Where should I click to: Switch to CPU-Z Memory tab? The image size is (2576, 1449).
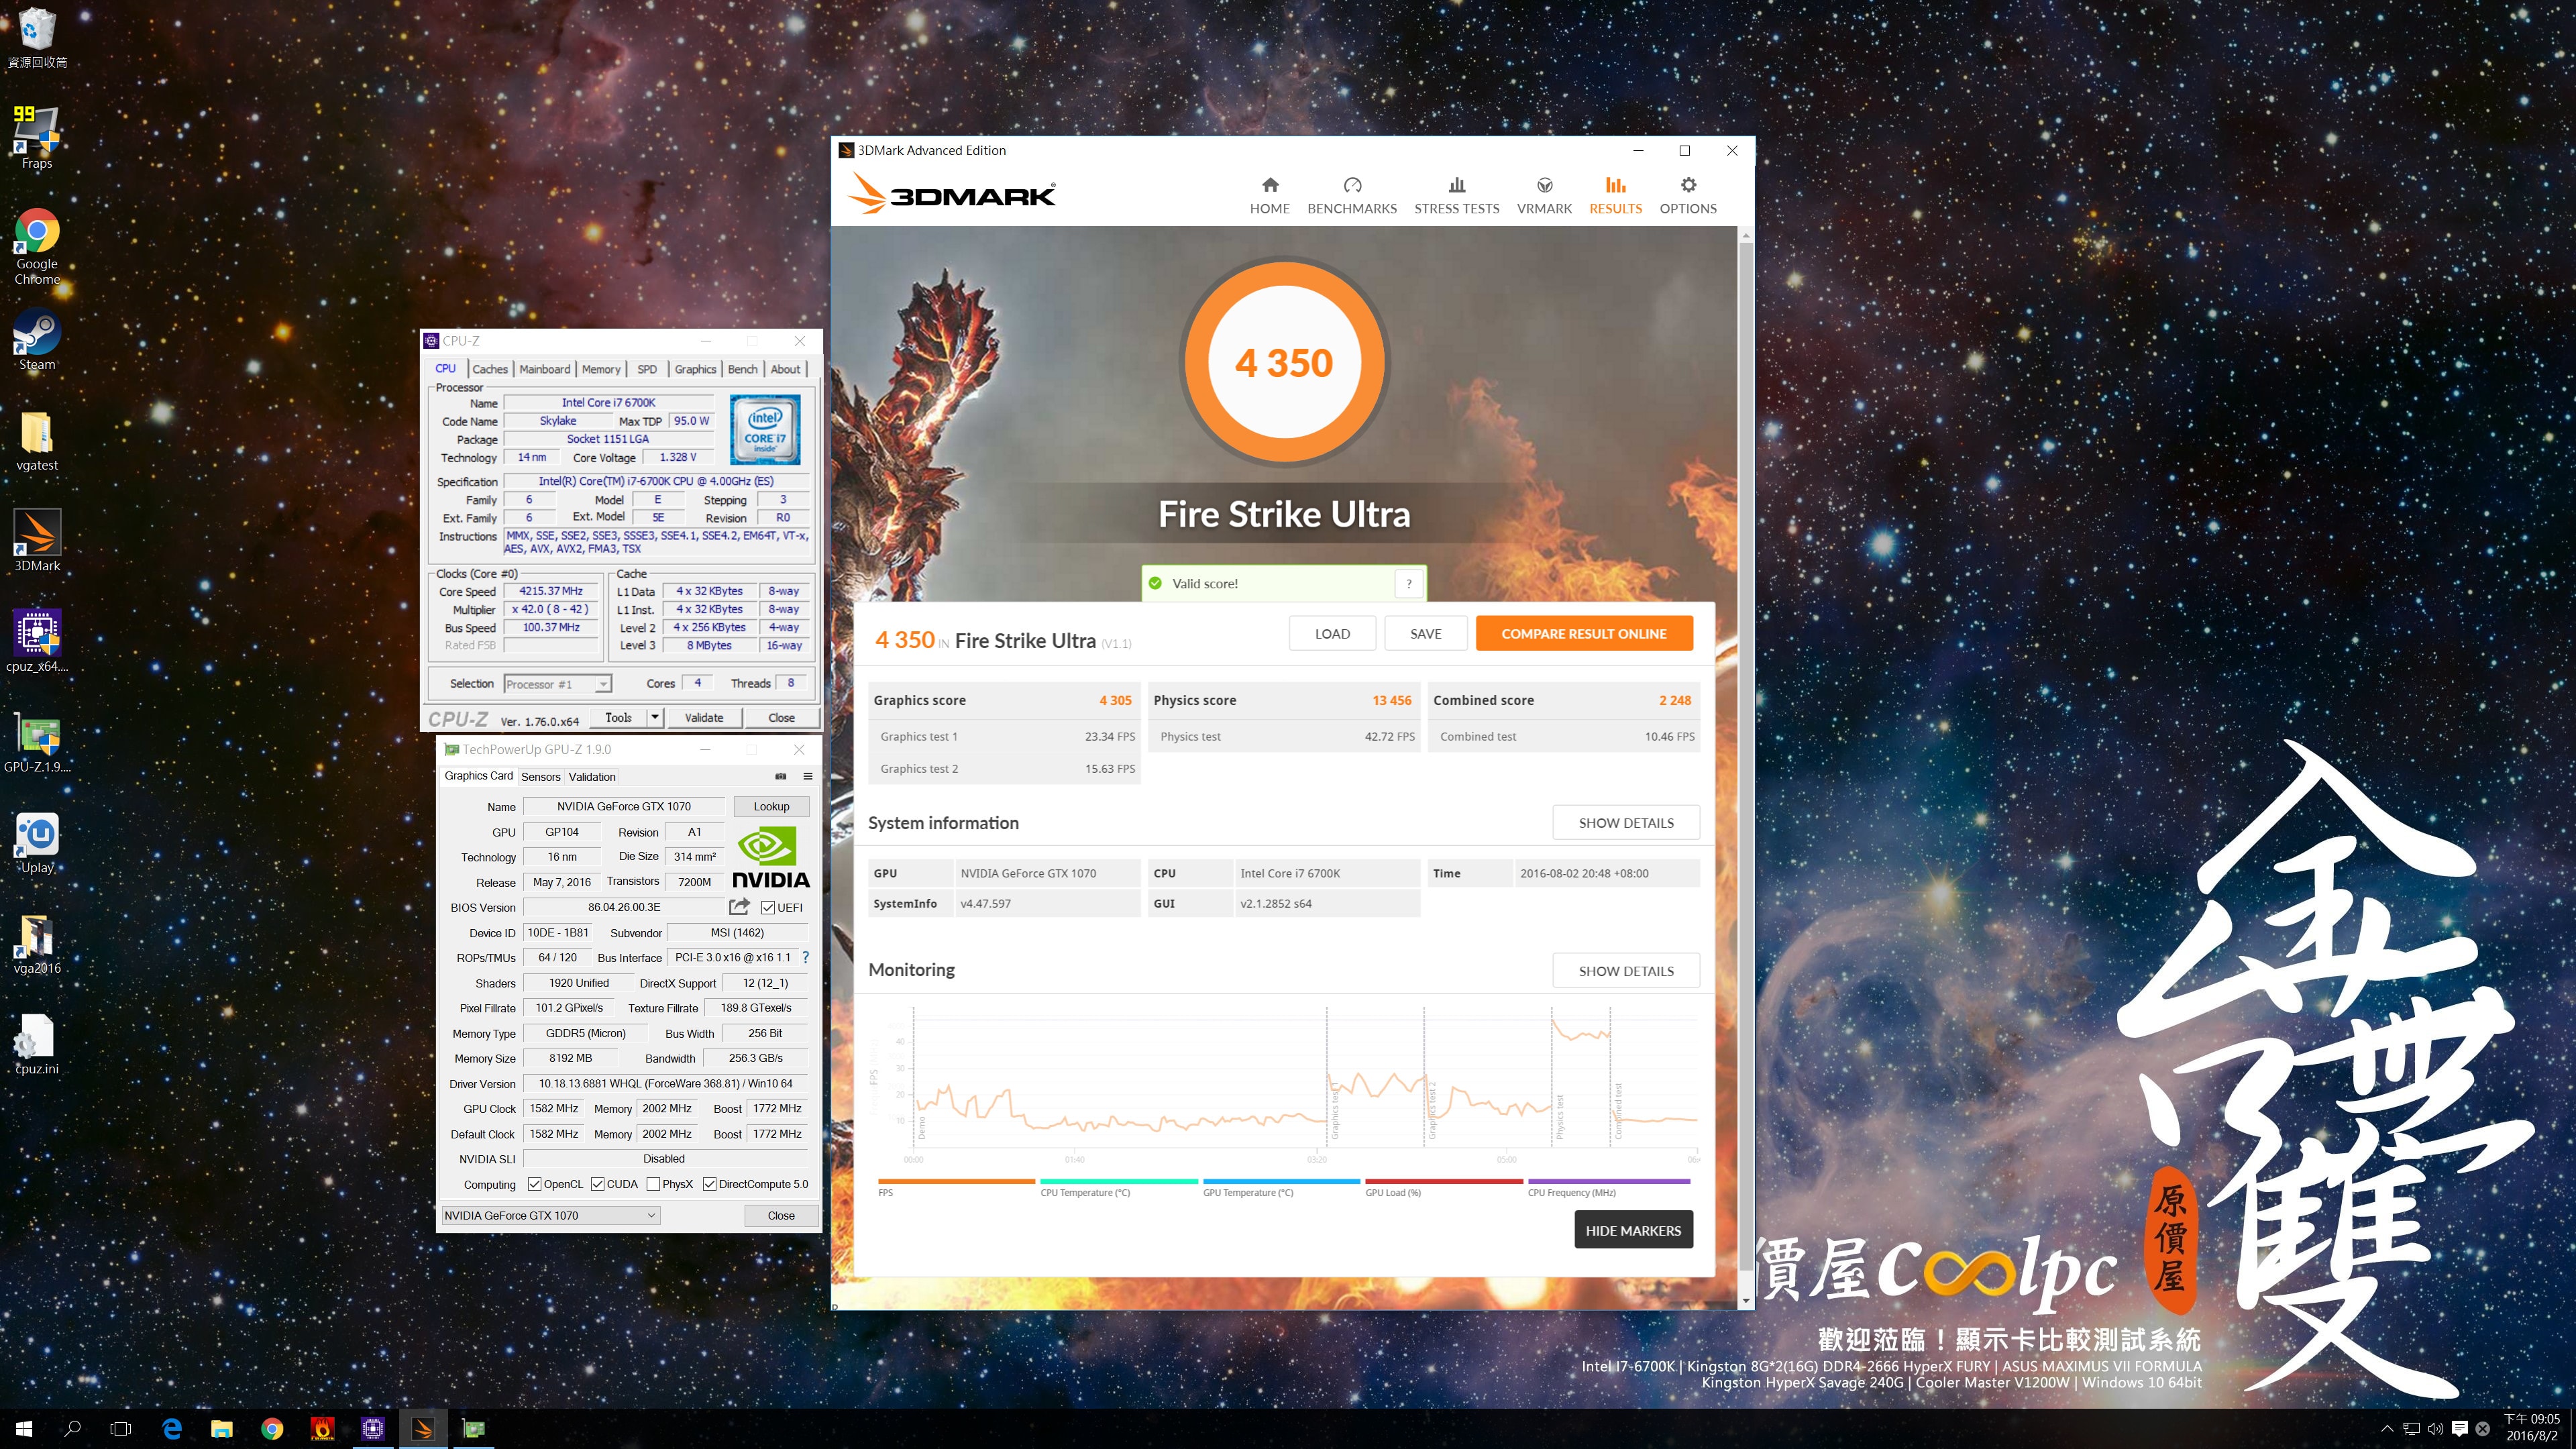[x=601, y=369]
